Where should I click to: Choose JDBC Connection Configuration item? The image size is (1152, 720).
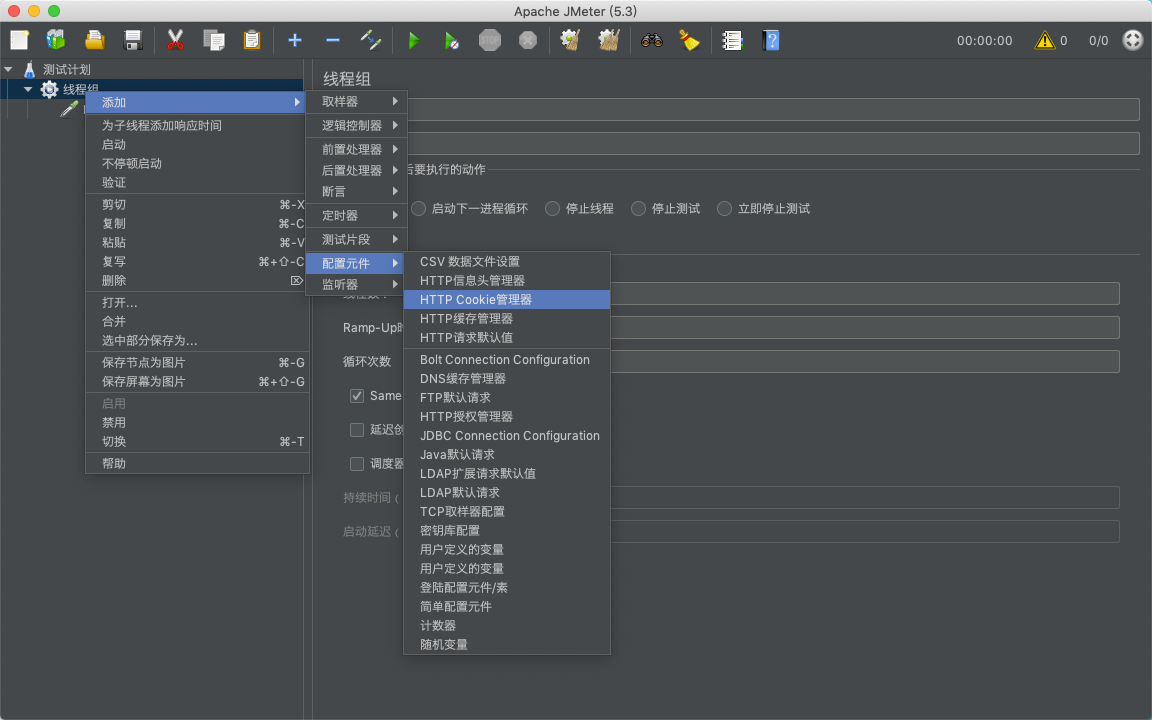pyautogui.click(x=507, y=436)
